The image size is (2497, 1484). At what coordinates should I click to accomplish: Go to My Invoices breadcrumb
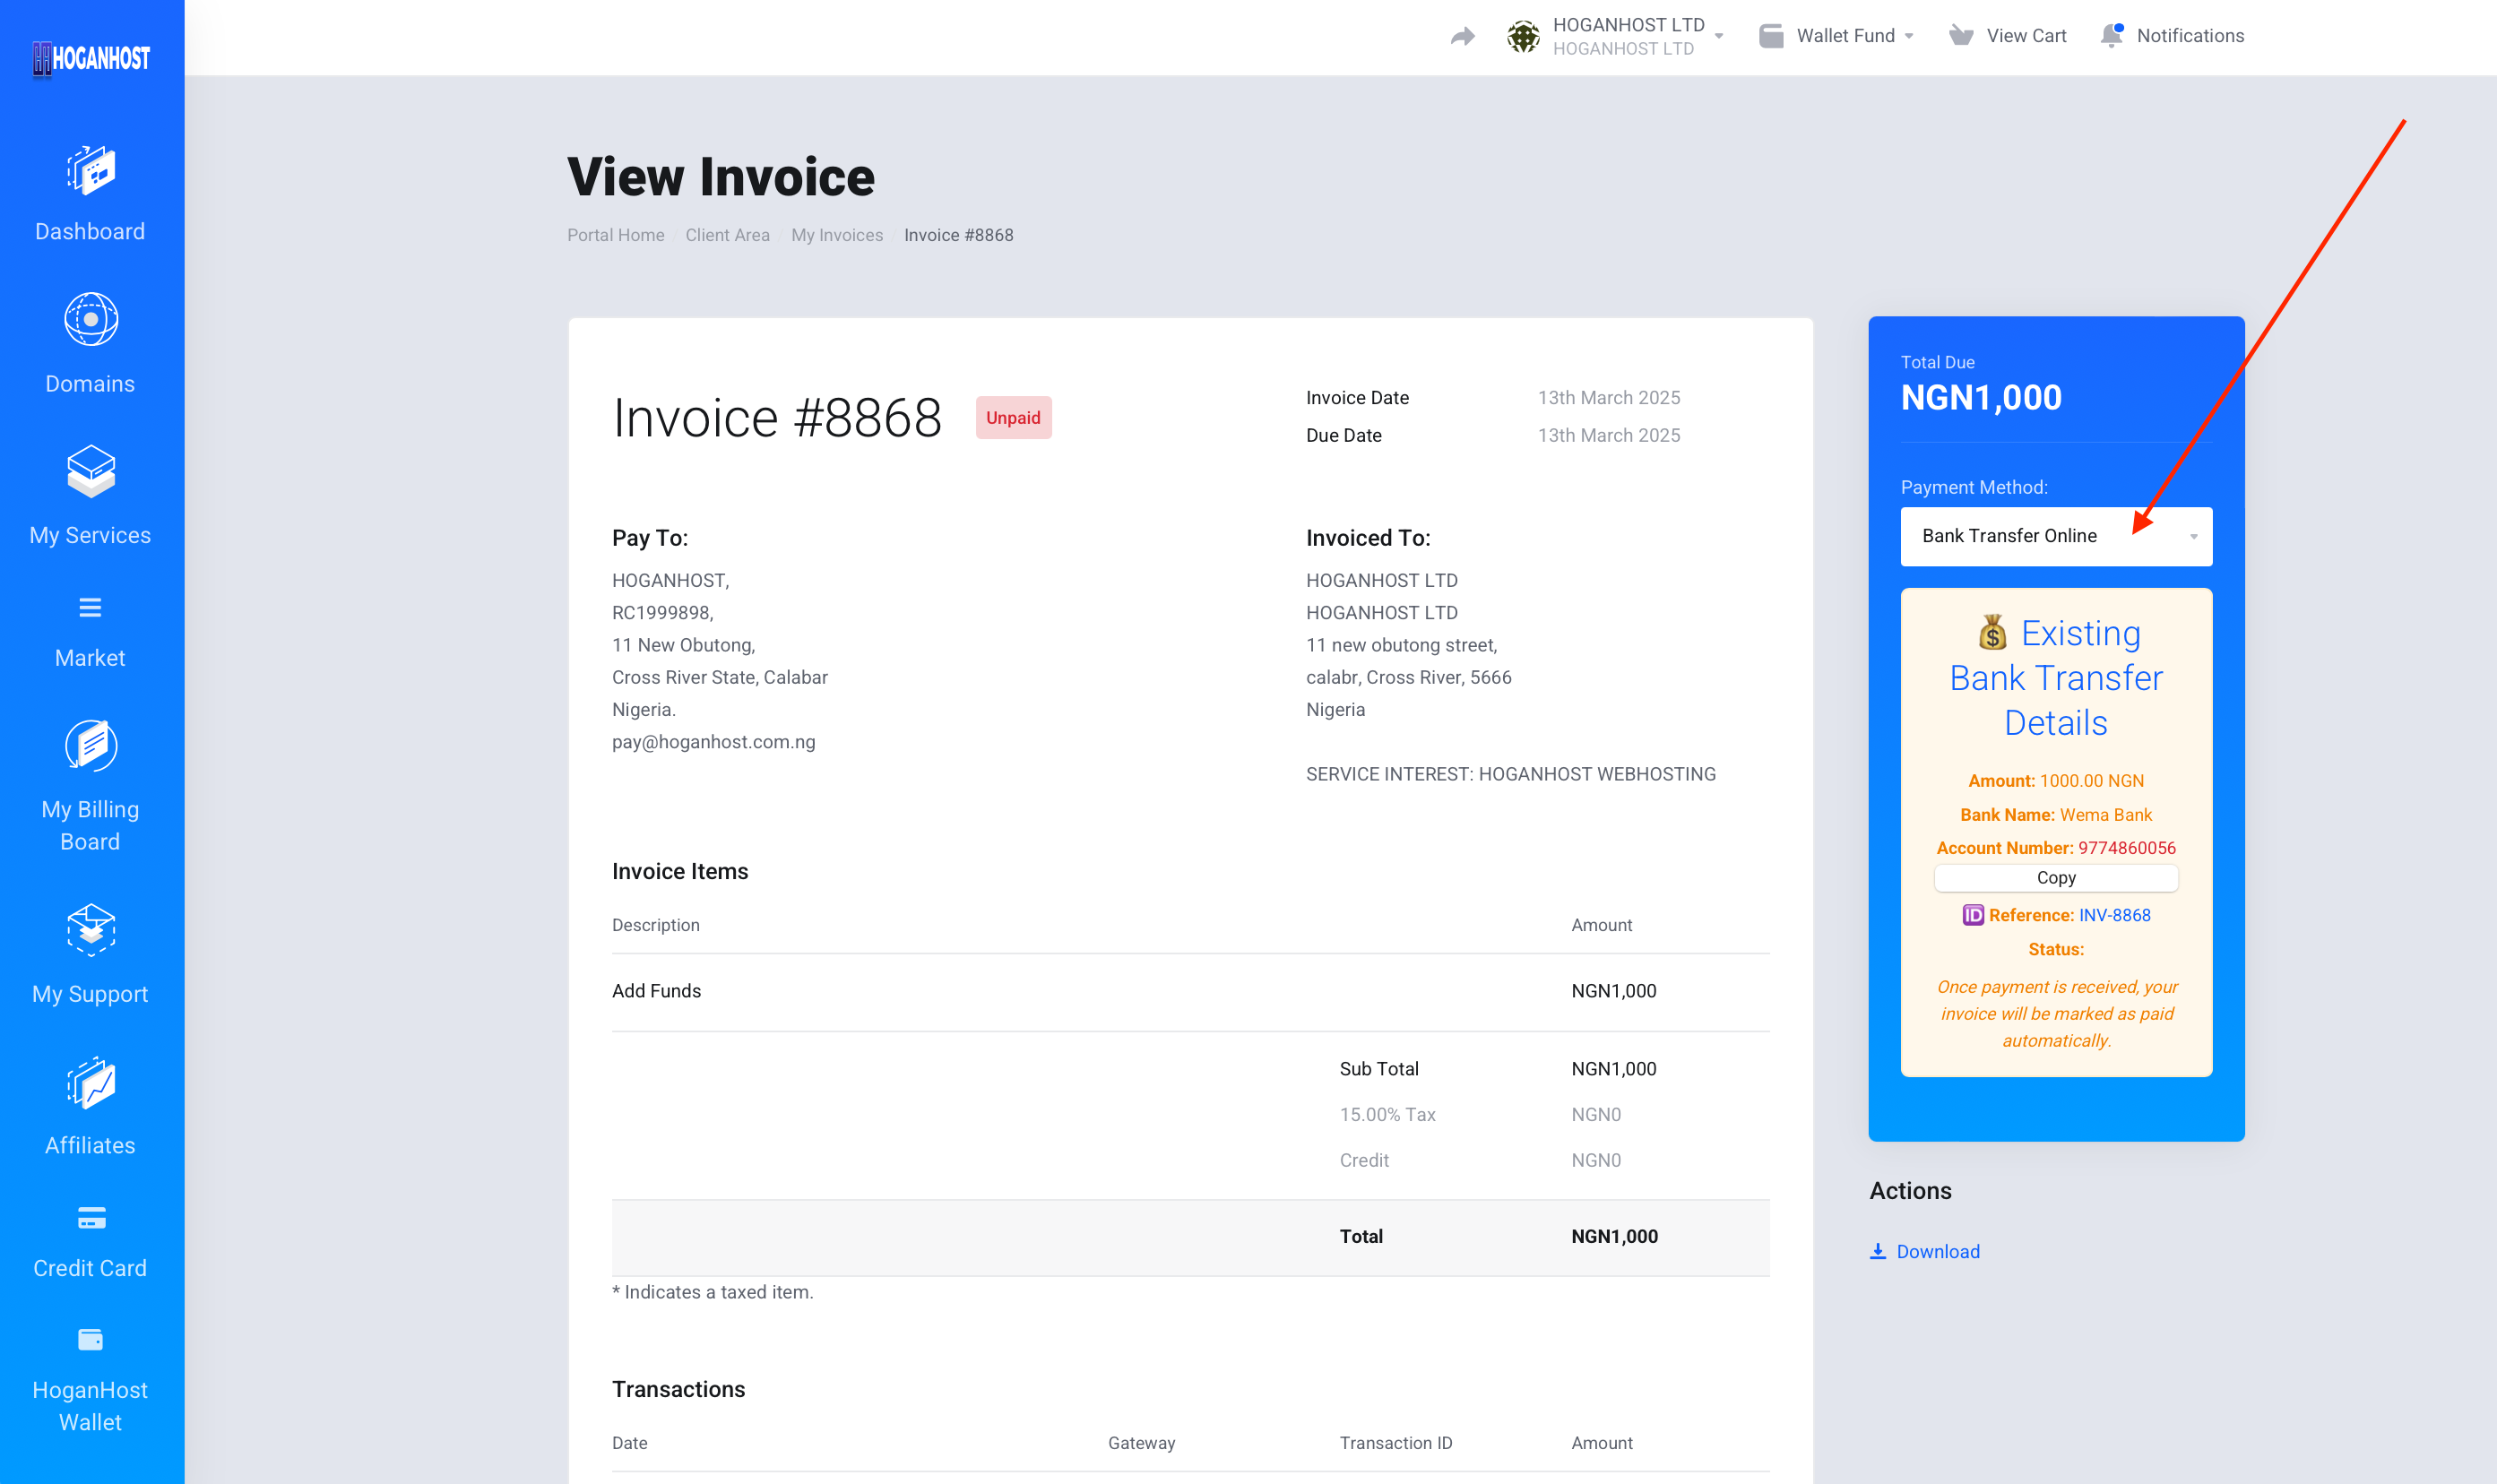click(837, 235)
